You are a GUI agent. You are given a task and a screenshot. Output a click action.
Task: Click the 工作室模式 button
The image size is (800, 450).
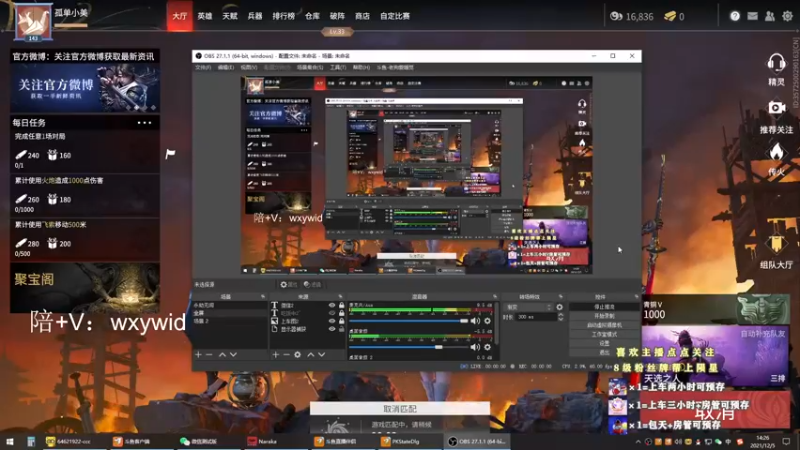click(604, 335)
